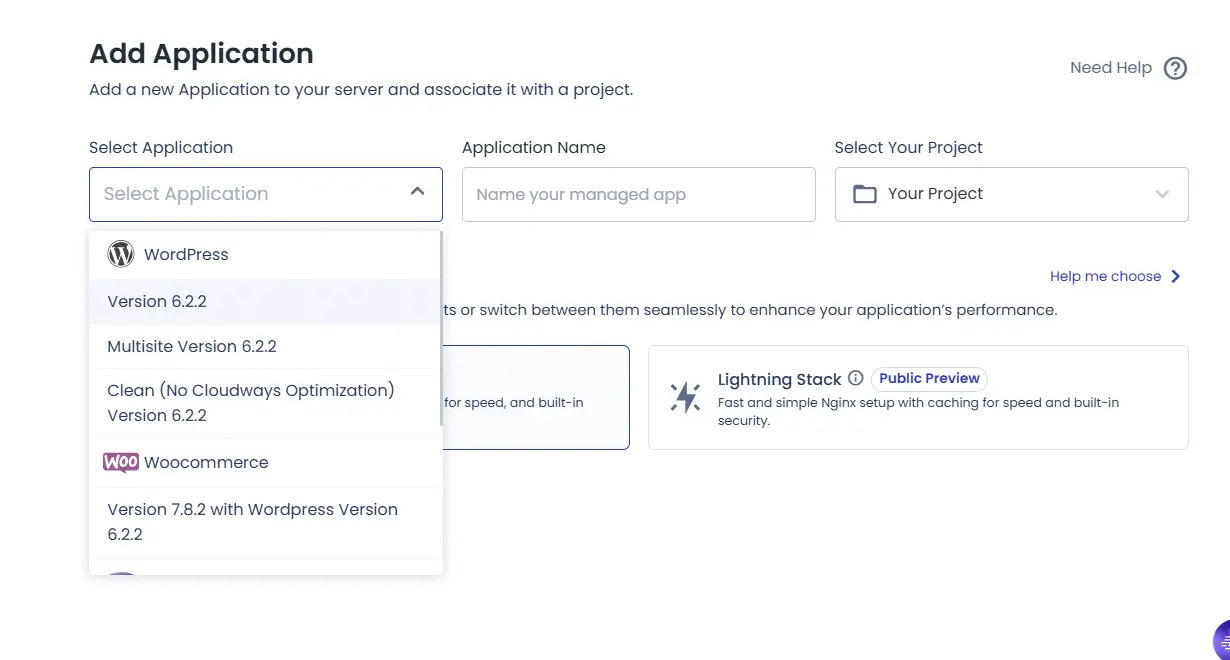Select WordPress Version 6.2.2
Image resolution: width=1230 pixels, height=660 pixels.
point(157,301)
